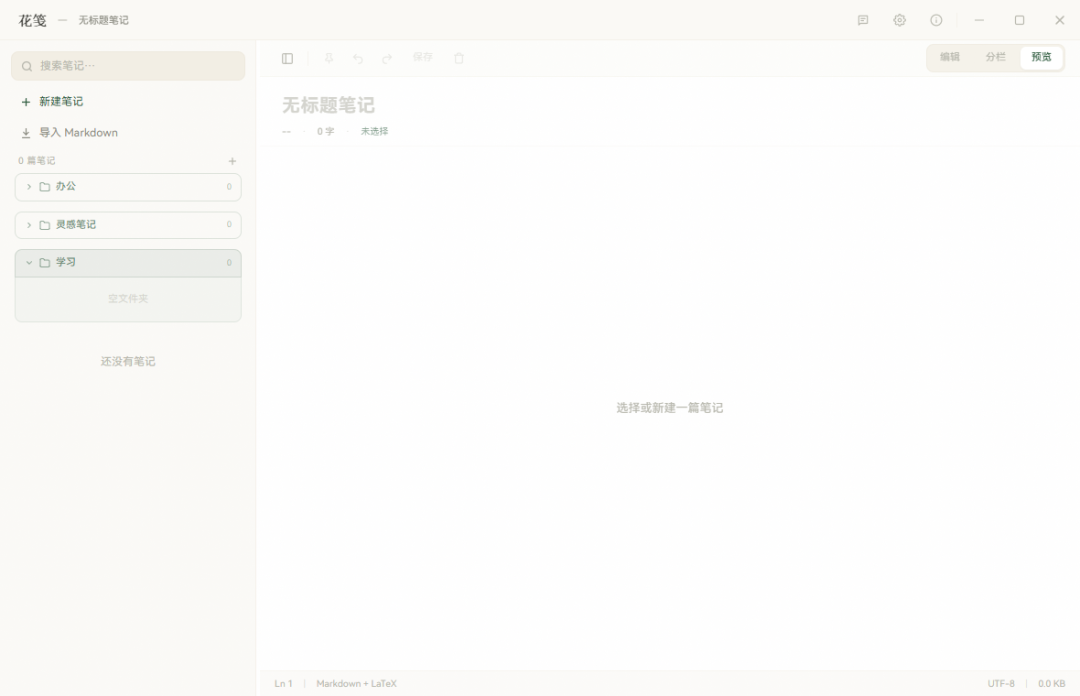Expand the 办公 folder chevron
The width and height of the screenshot is (1080, 696).
point(29,187)
